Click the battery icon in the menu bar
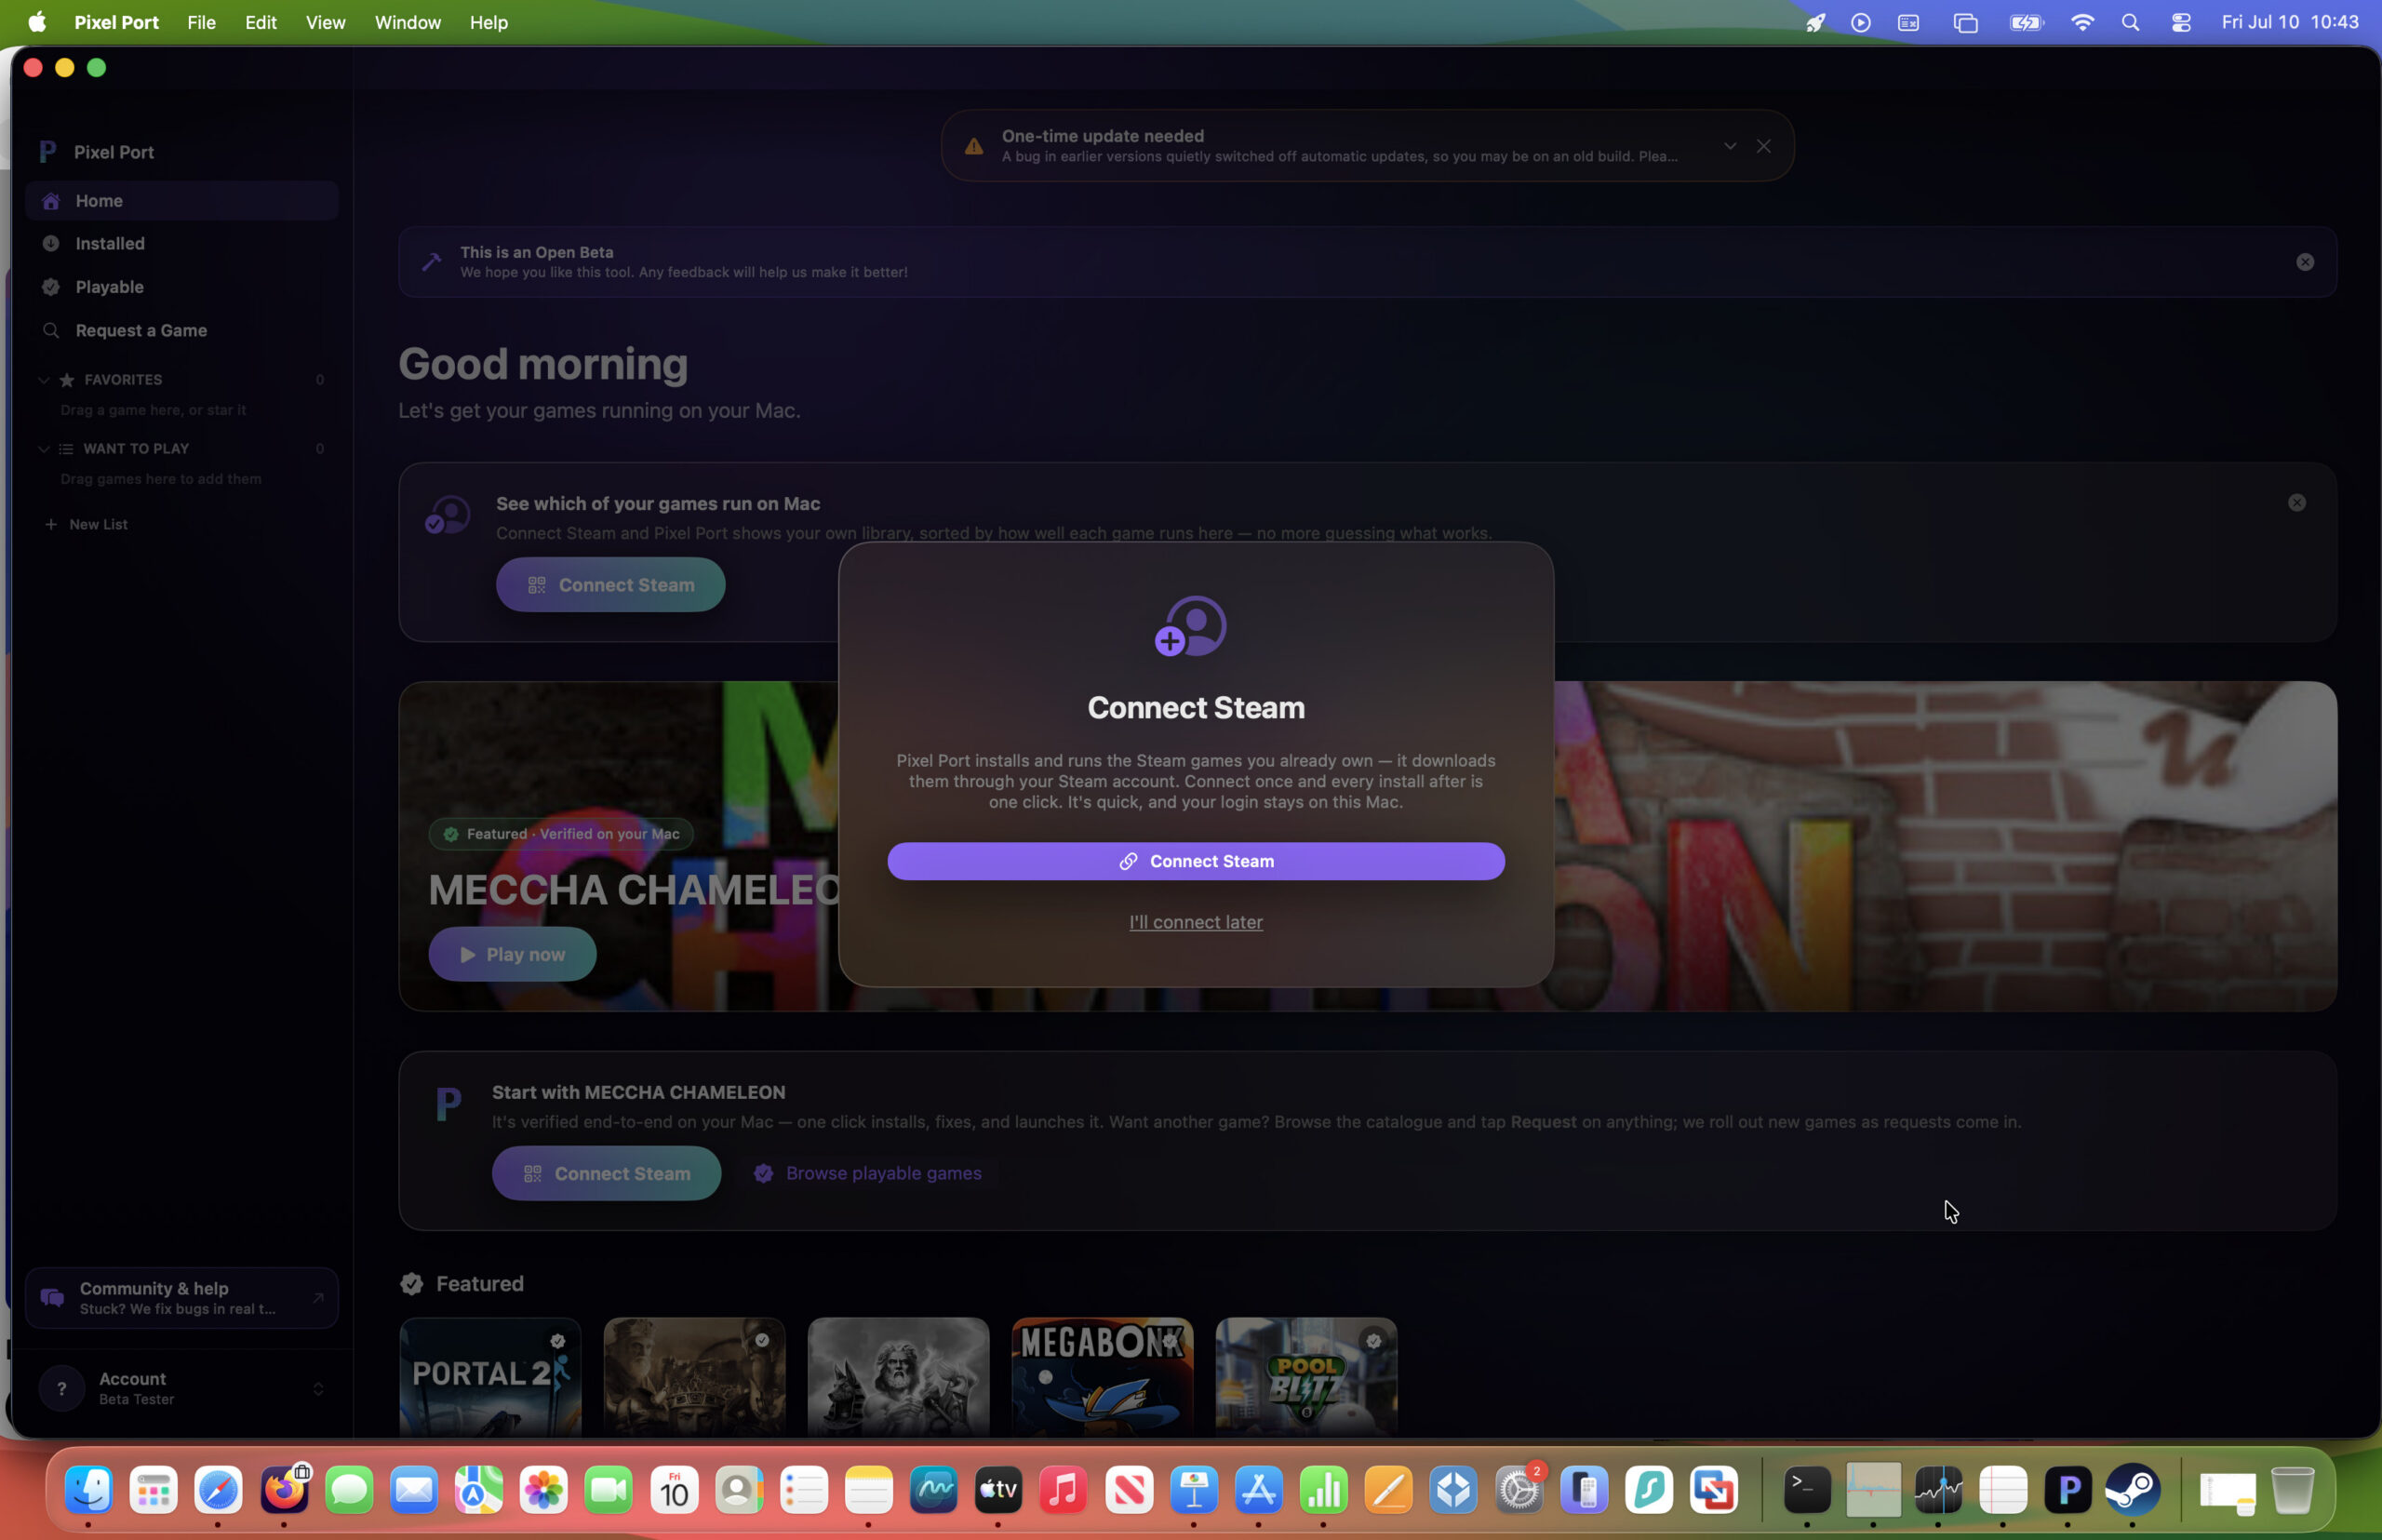 click(x=2026, y=22)
